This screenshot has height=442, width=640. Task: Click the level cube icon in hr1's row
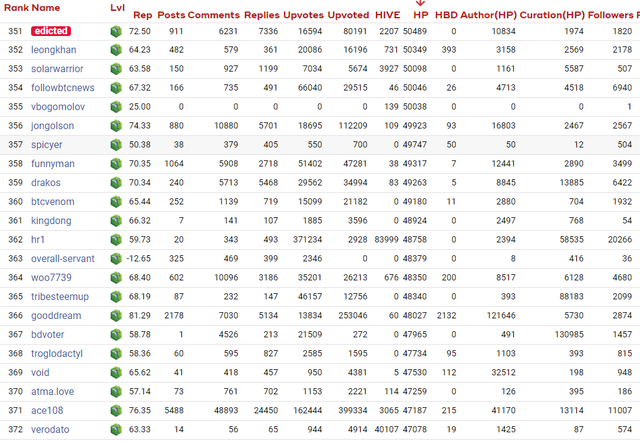(x=116, y=240)
